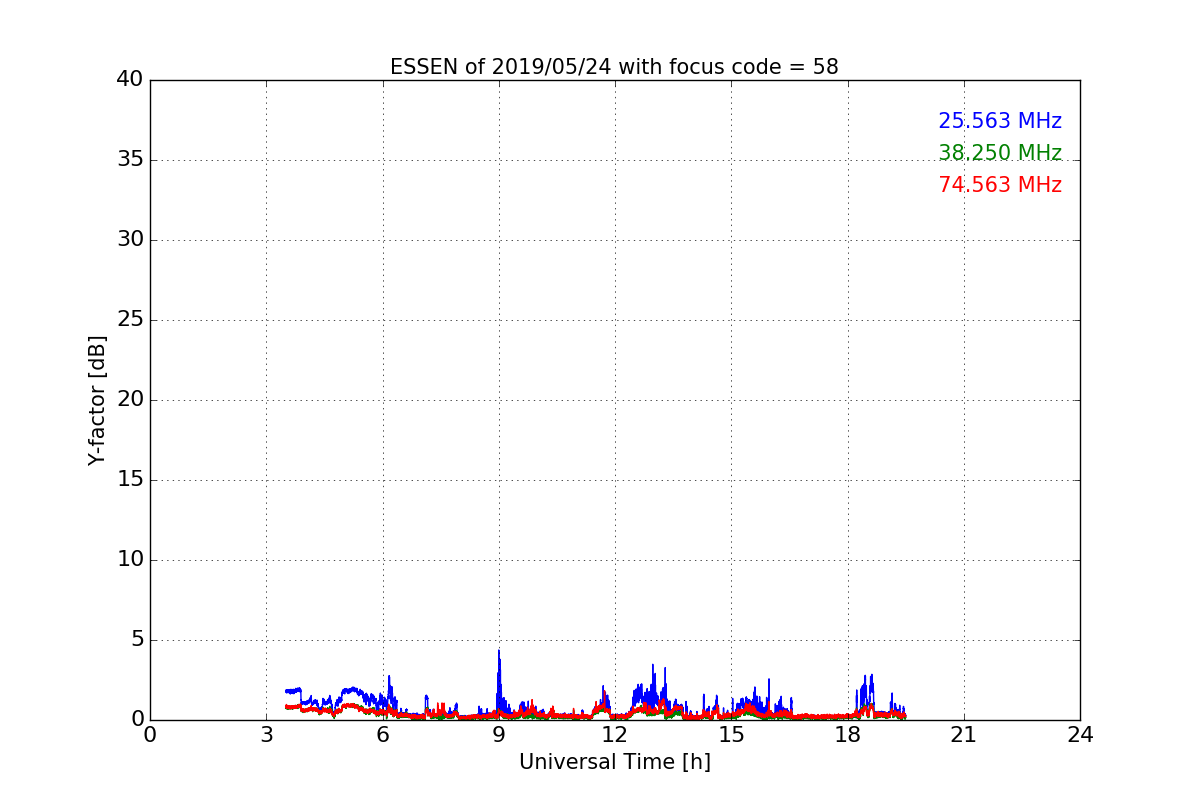The height and width of the screenshot is (800, 1200).
Task: Select the green 38.250 MHz legend label
Action: click(x=1000, y=153)
